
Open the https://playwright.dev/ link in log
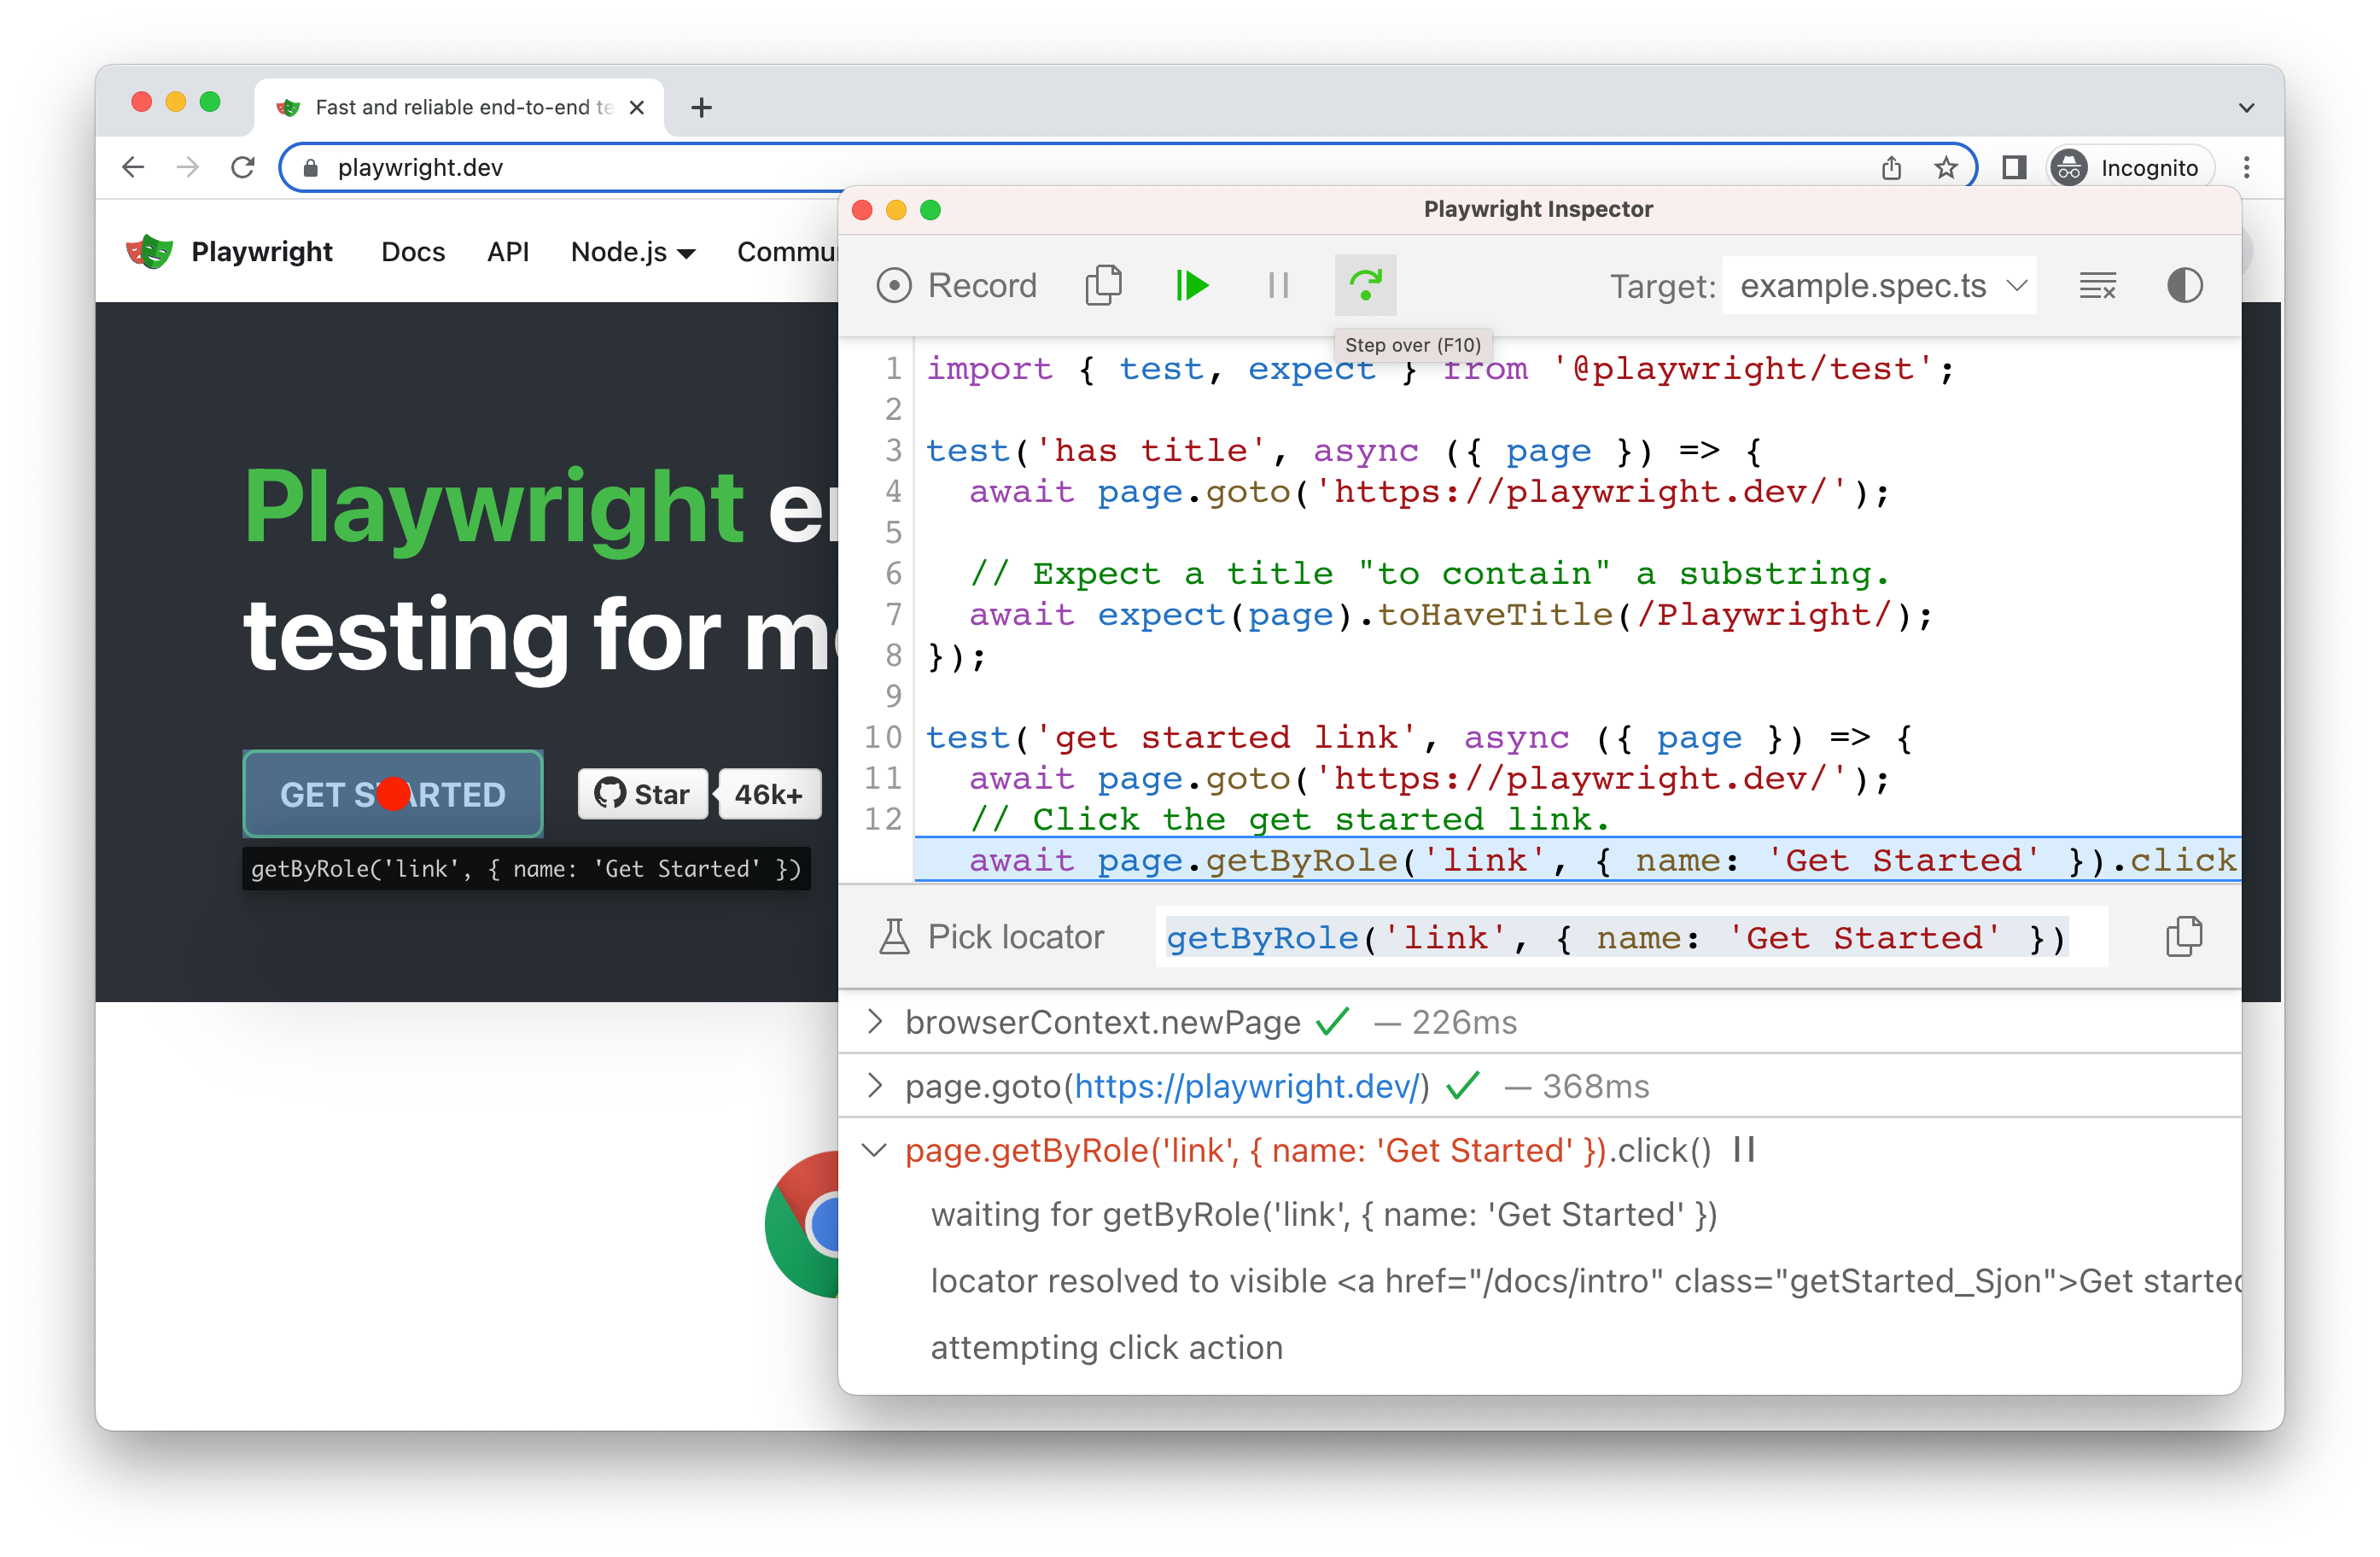[x=1247, y=1086]
